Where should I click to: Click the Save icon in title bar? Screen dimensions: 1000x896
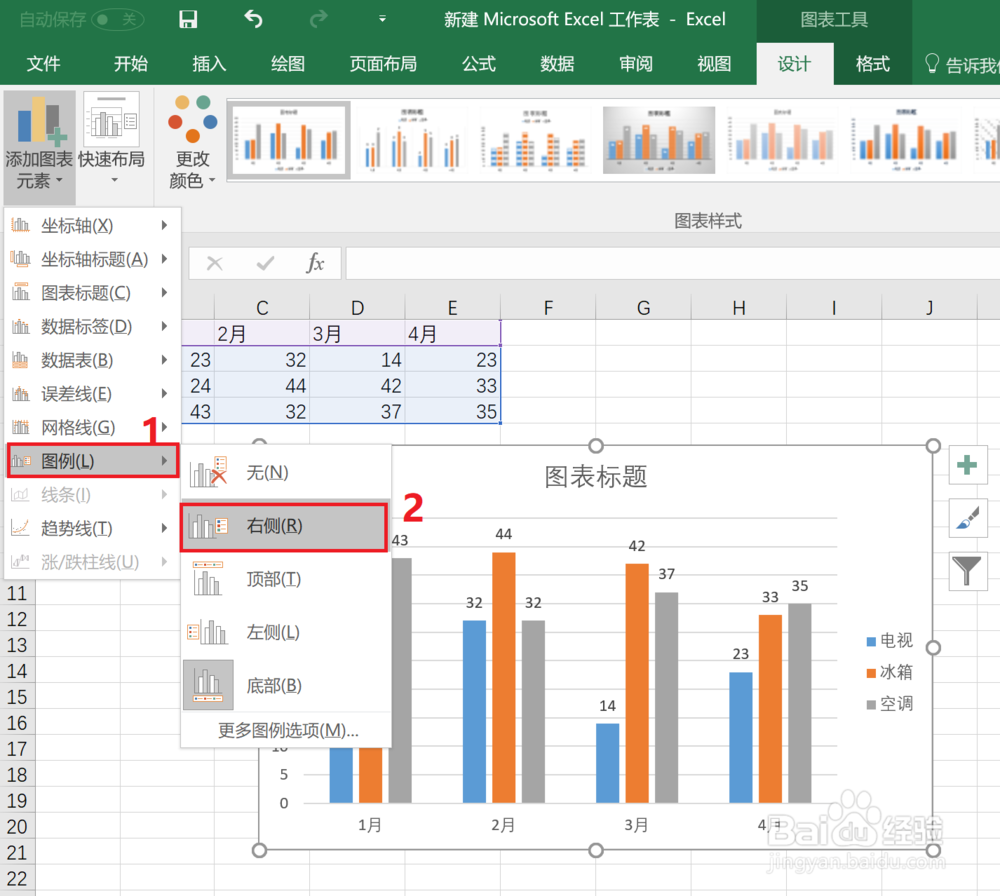pyautogui.click(x=188, y=19)
